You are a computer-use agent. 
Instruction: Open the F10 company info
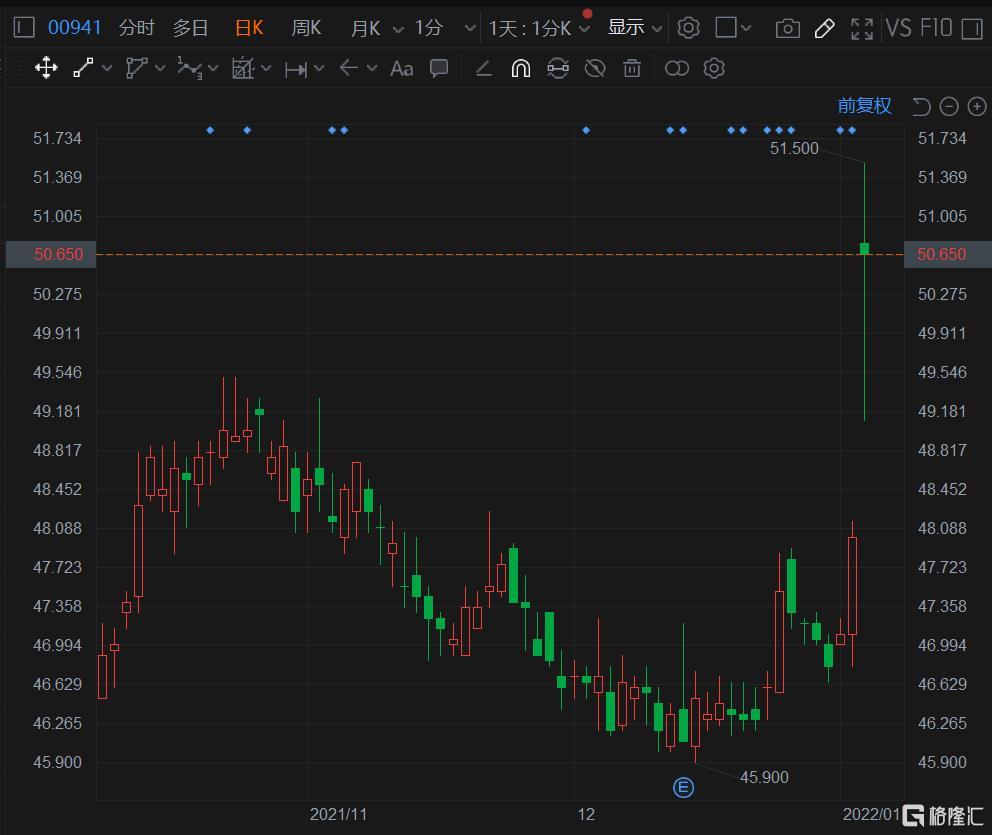pos(936,28)
